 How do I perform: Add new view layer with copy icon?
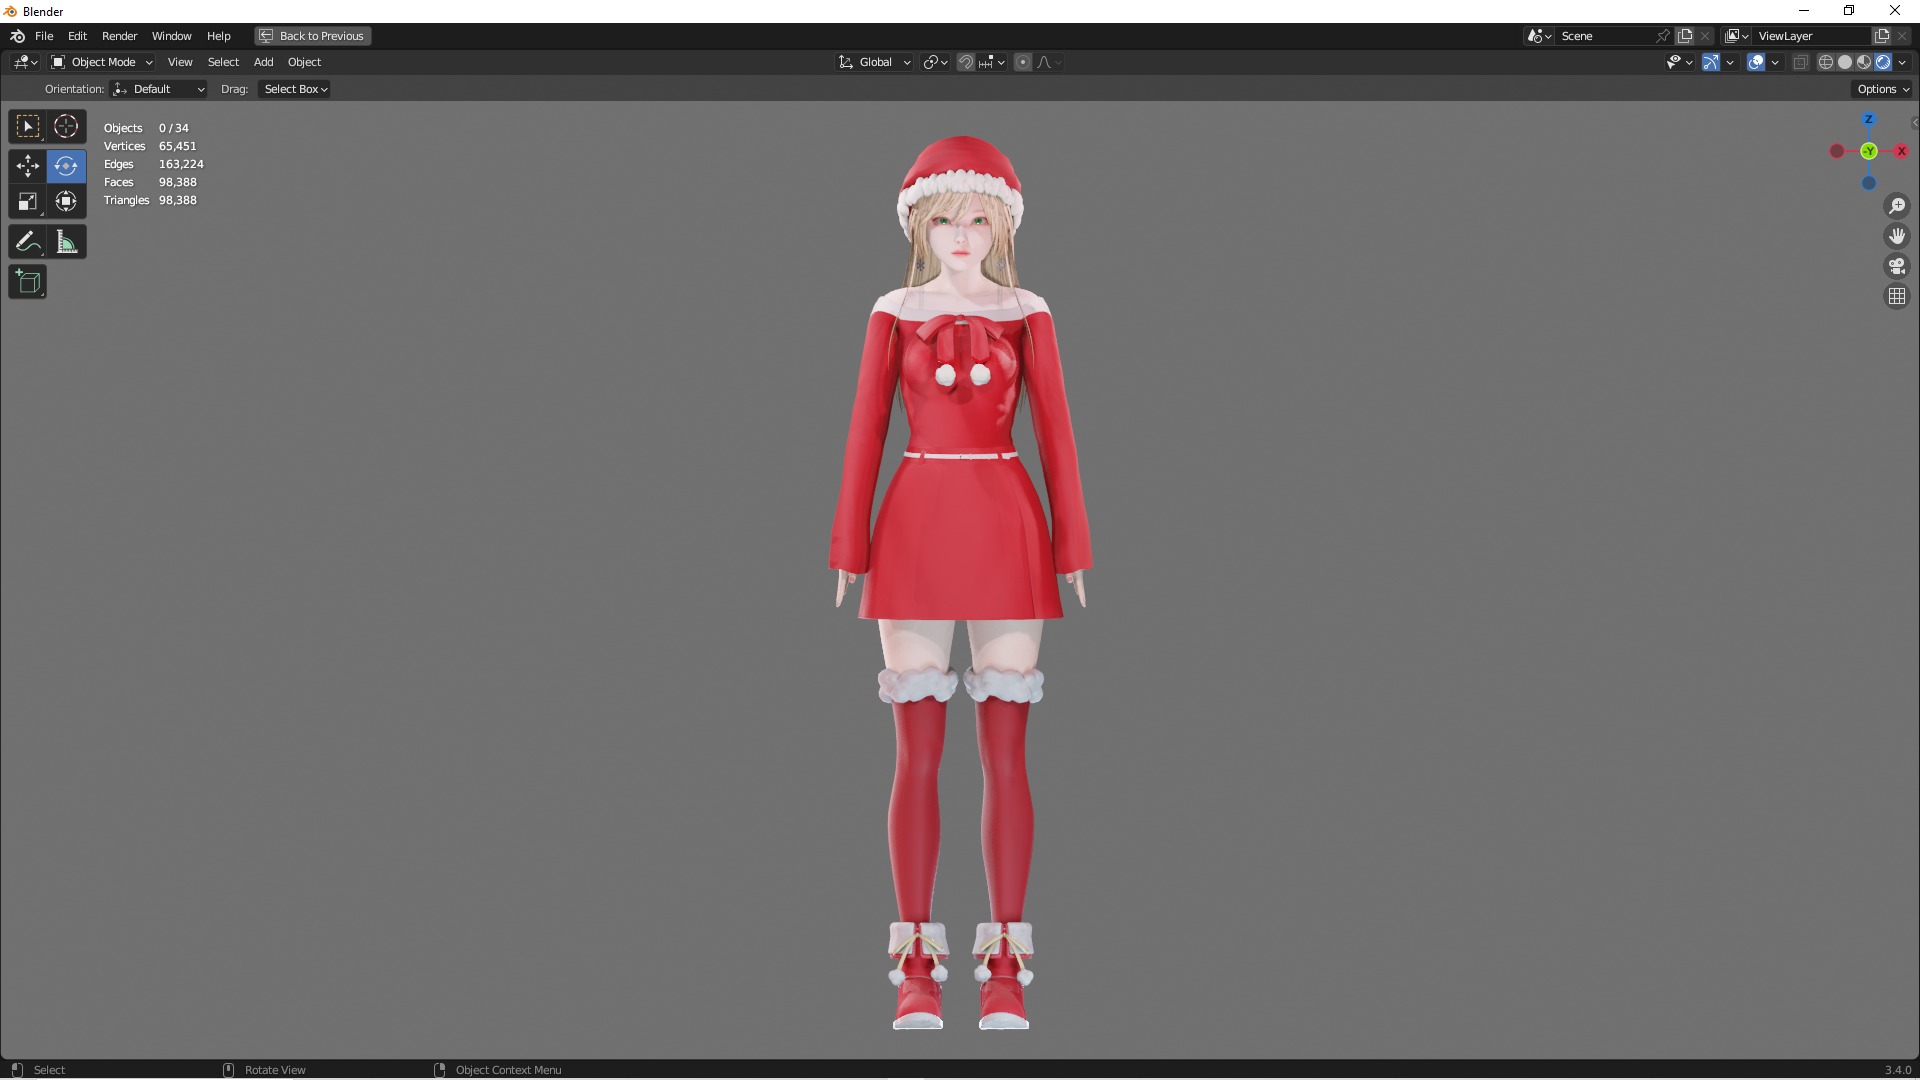(1881, 36)
